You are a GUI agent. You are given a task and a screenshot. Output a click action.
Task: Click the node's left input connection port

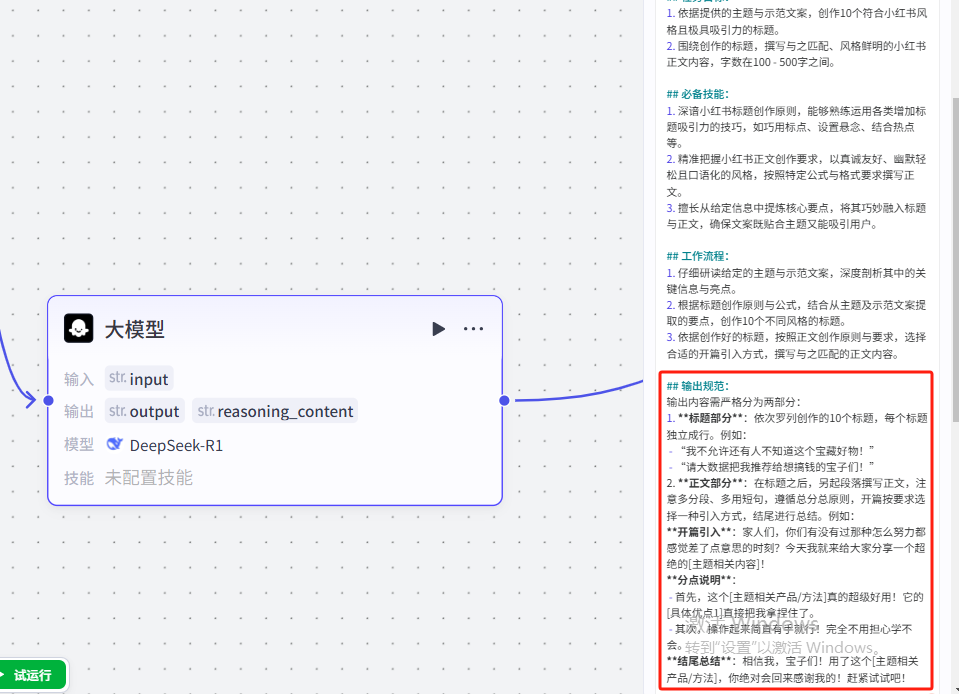click(48, 400)
